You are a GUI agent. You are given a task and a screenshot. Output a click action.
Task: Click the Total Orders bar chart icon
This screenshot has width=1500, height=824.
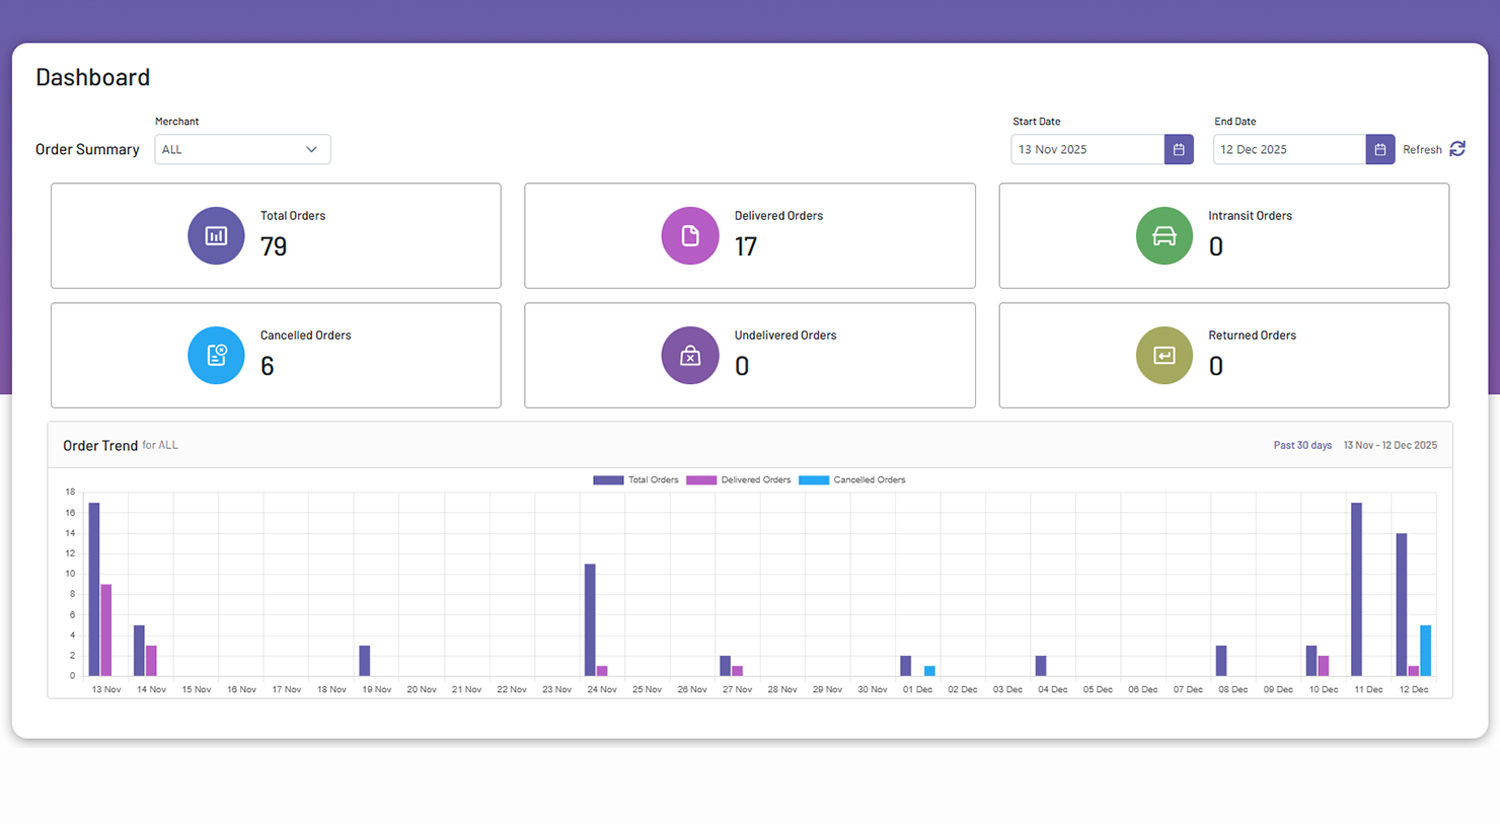216,235
